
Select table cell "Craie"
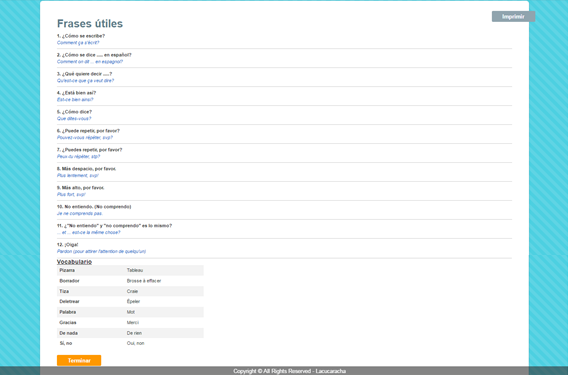pos(164,291)
